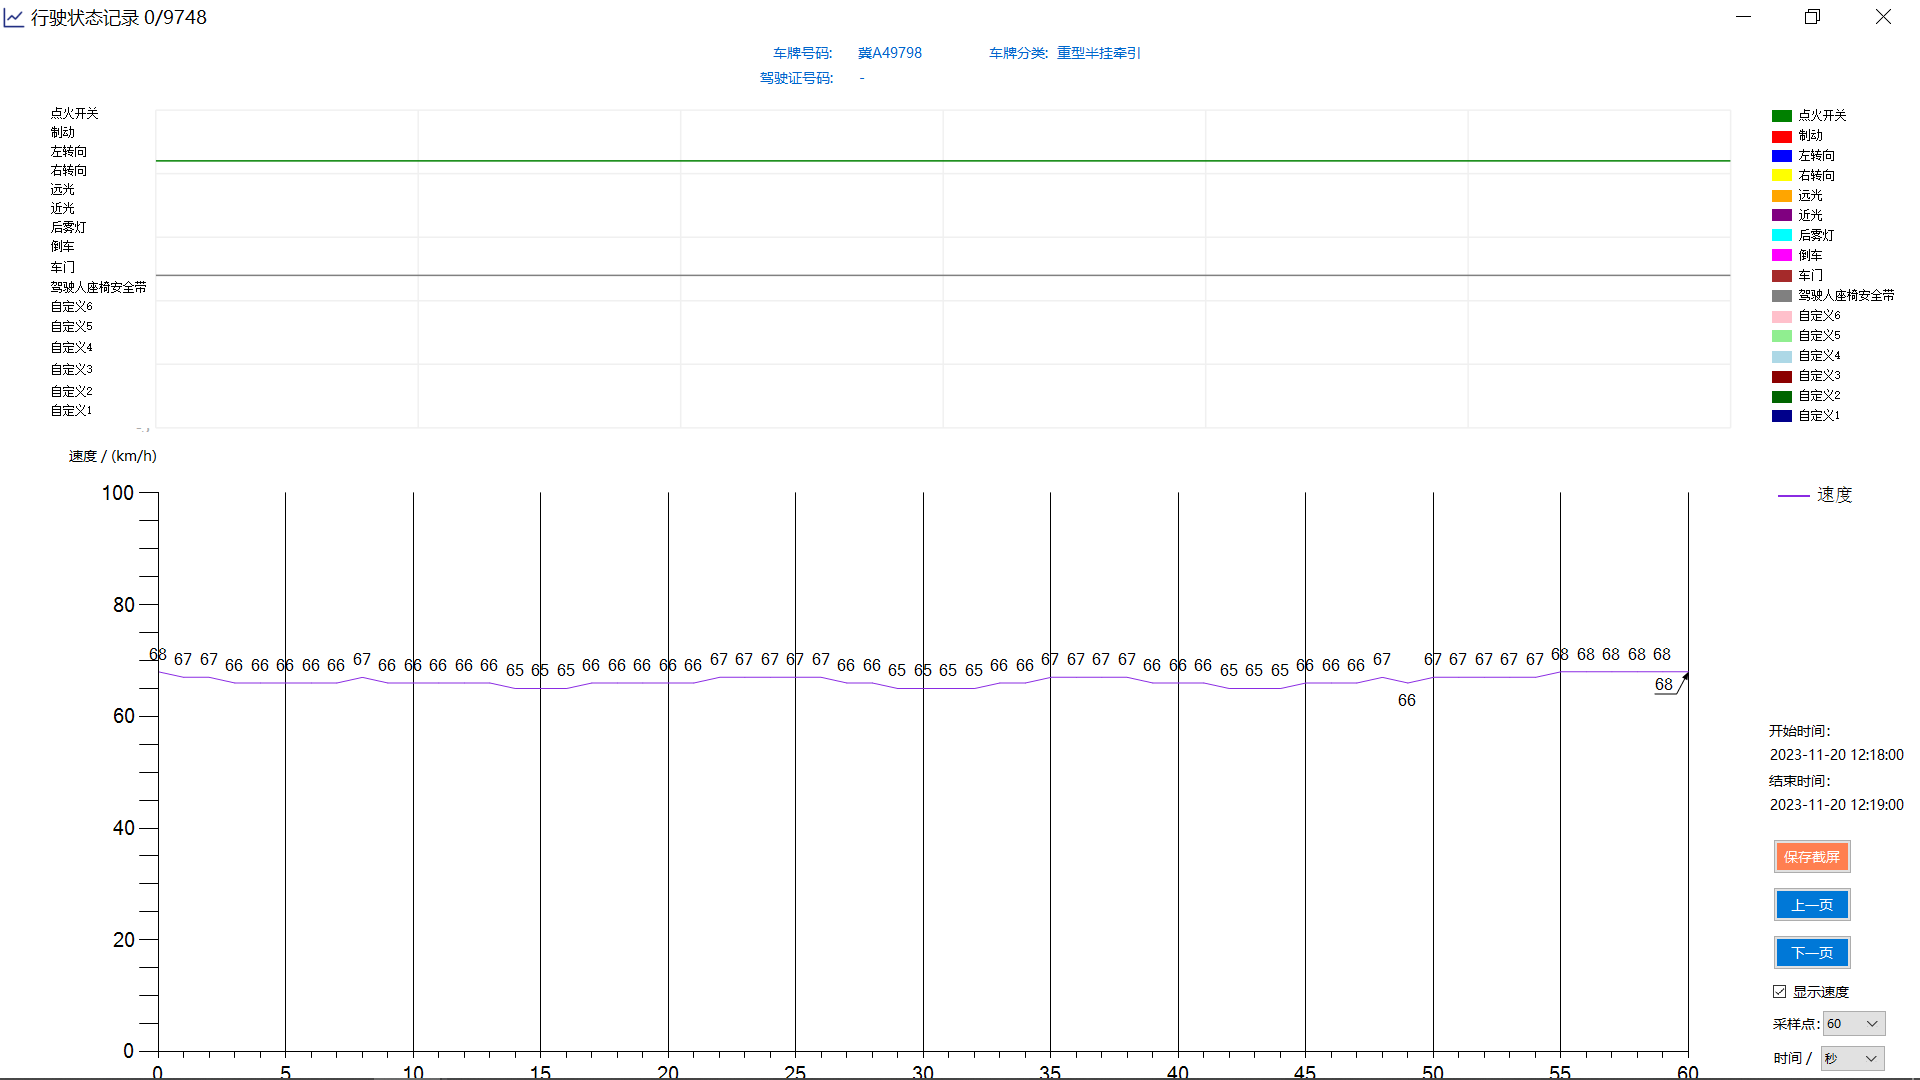Click the 制动 row label on left
This screenshot has width=1920, height=1080.
(x=63, y=132)
